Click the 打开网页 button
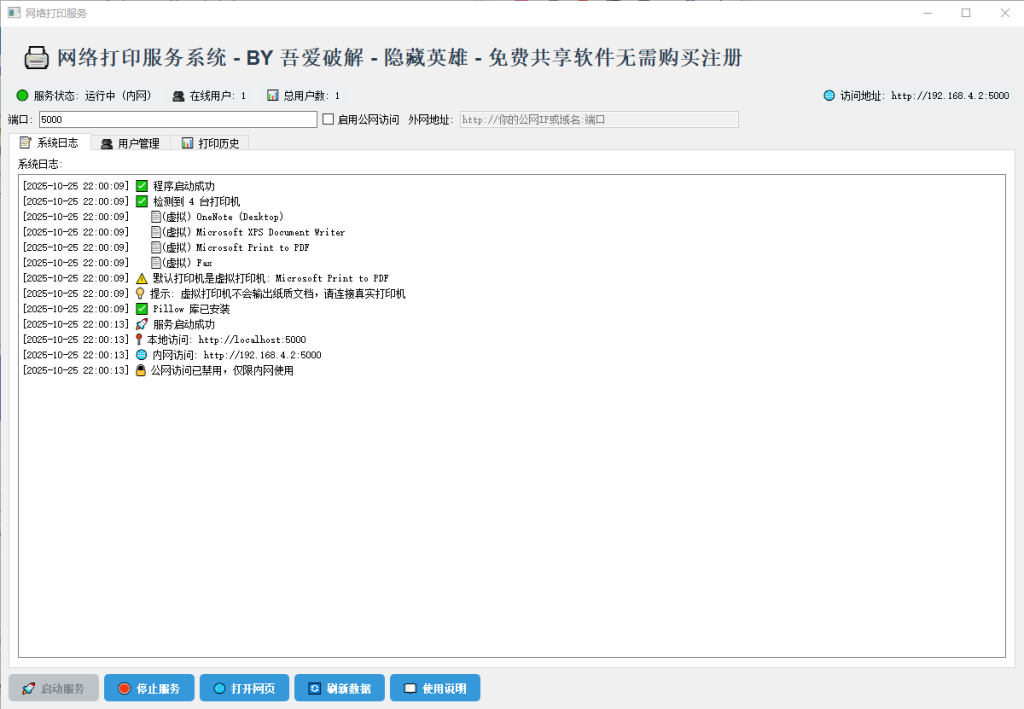The height and width of the screenshot is (709, 1024). pos(244,688)
